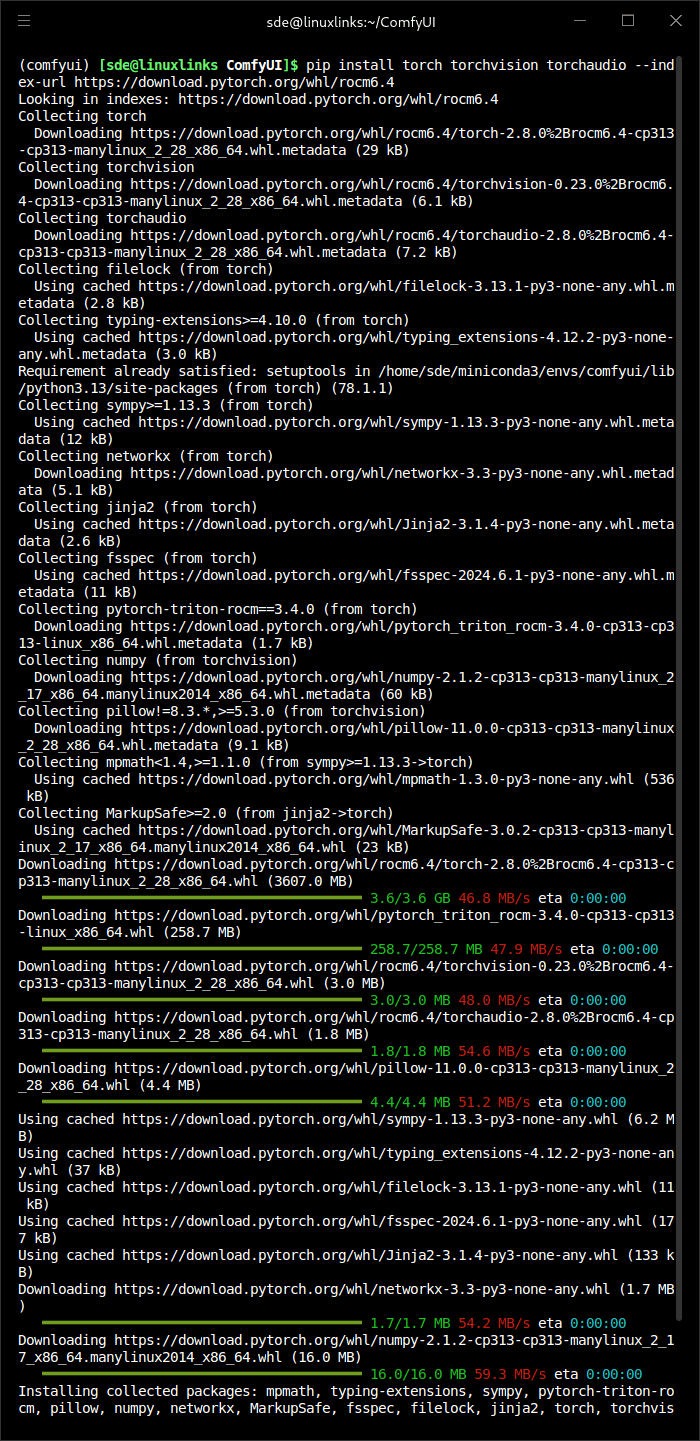Click 'Collecting MarkupSafe>=2.0' line

click(206, 813)
